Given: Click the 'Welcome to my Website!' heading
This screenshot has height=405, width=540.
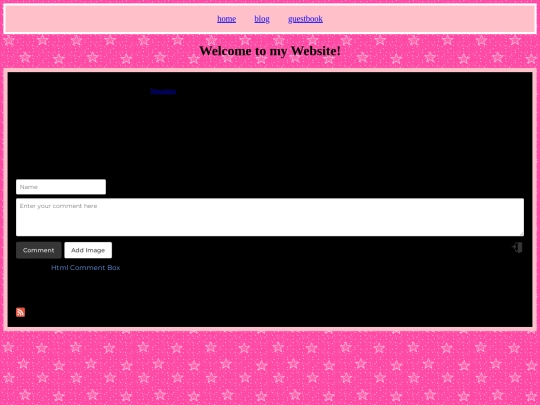Looking at the screenshot, I should coord(270,51).
